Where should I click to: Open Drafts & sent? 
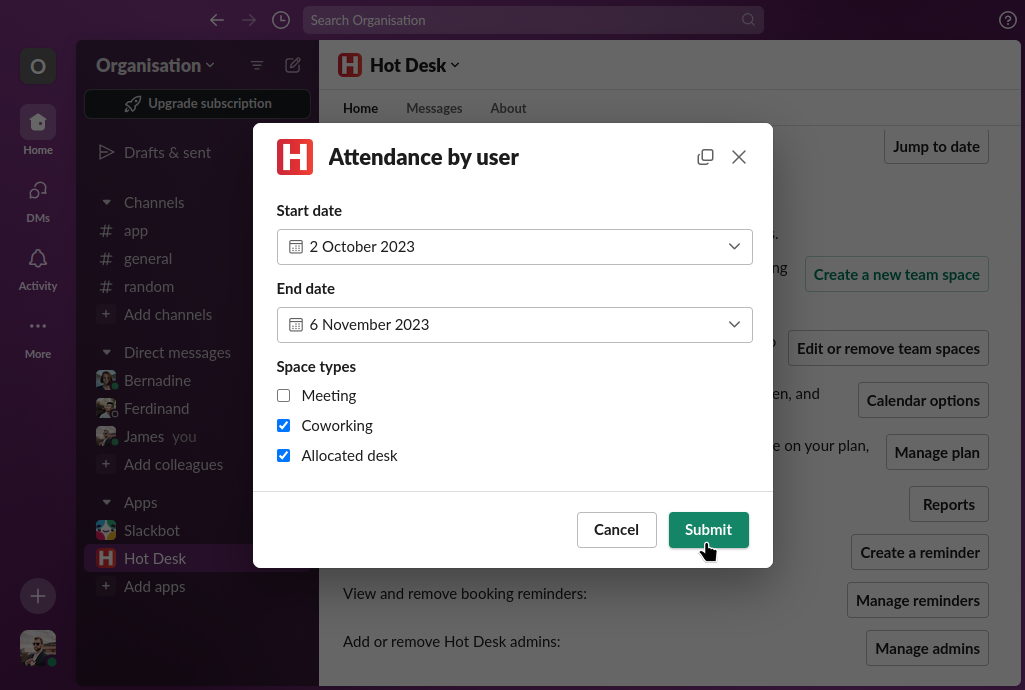pyautogui.click(x=167, y=153)
